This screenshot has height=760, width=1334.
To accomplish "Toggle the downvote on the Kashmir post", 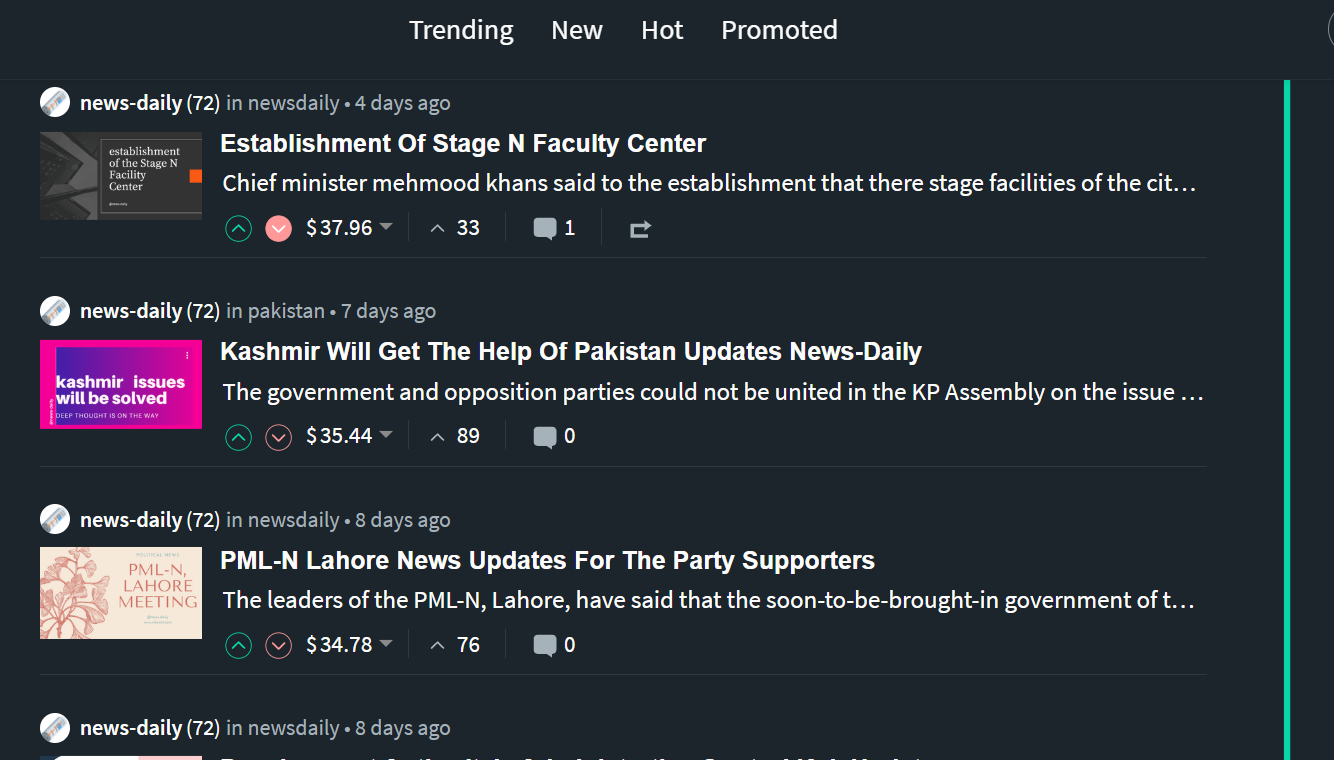I will click(278, 437).
